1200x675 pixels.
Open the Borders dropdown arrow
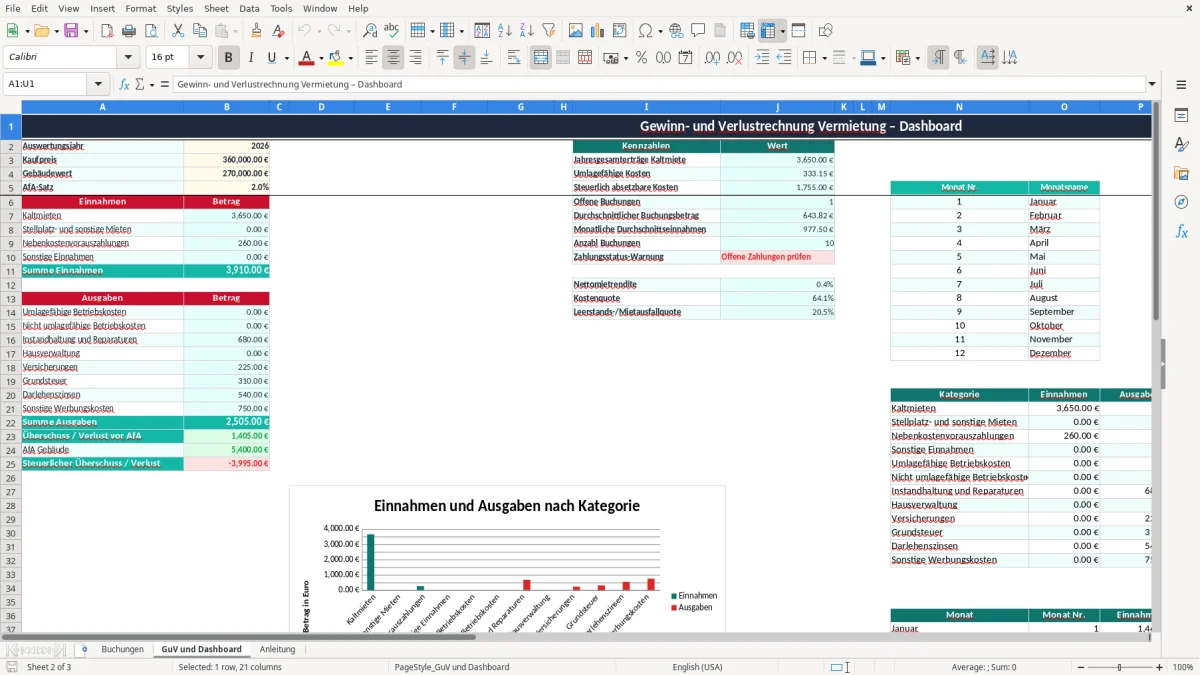pyautogui.click(x=824, y=58)
